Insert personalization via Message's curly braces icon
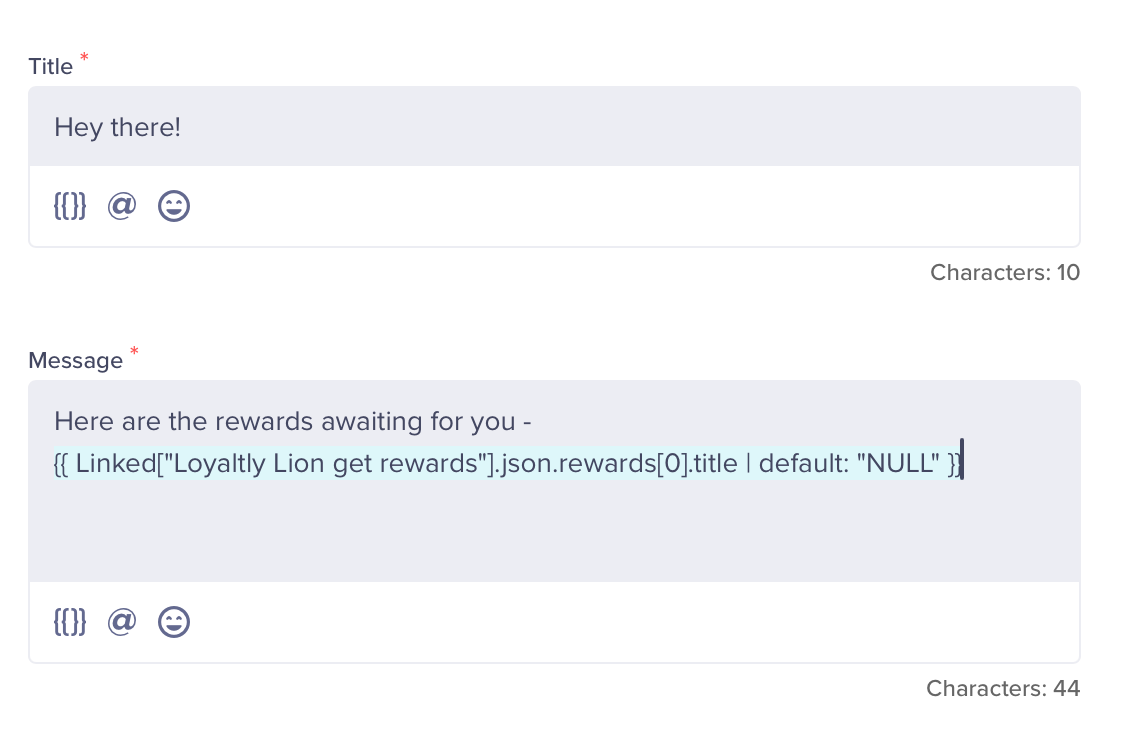 tap(70, 622)
